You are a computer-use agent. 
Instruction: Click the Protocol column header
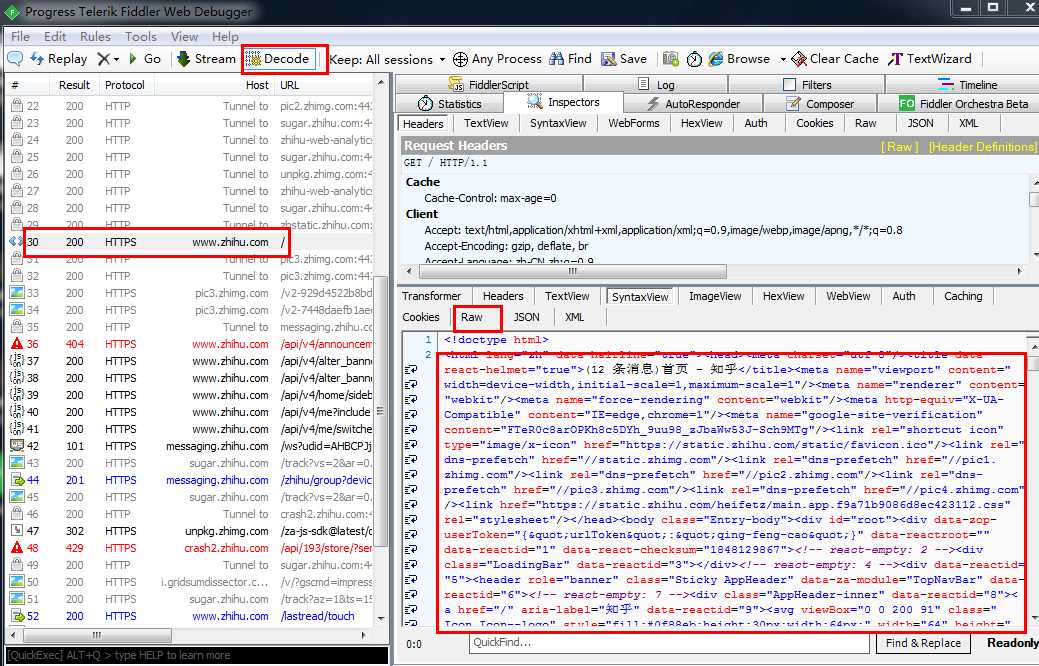point(125,85)
